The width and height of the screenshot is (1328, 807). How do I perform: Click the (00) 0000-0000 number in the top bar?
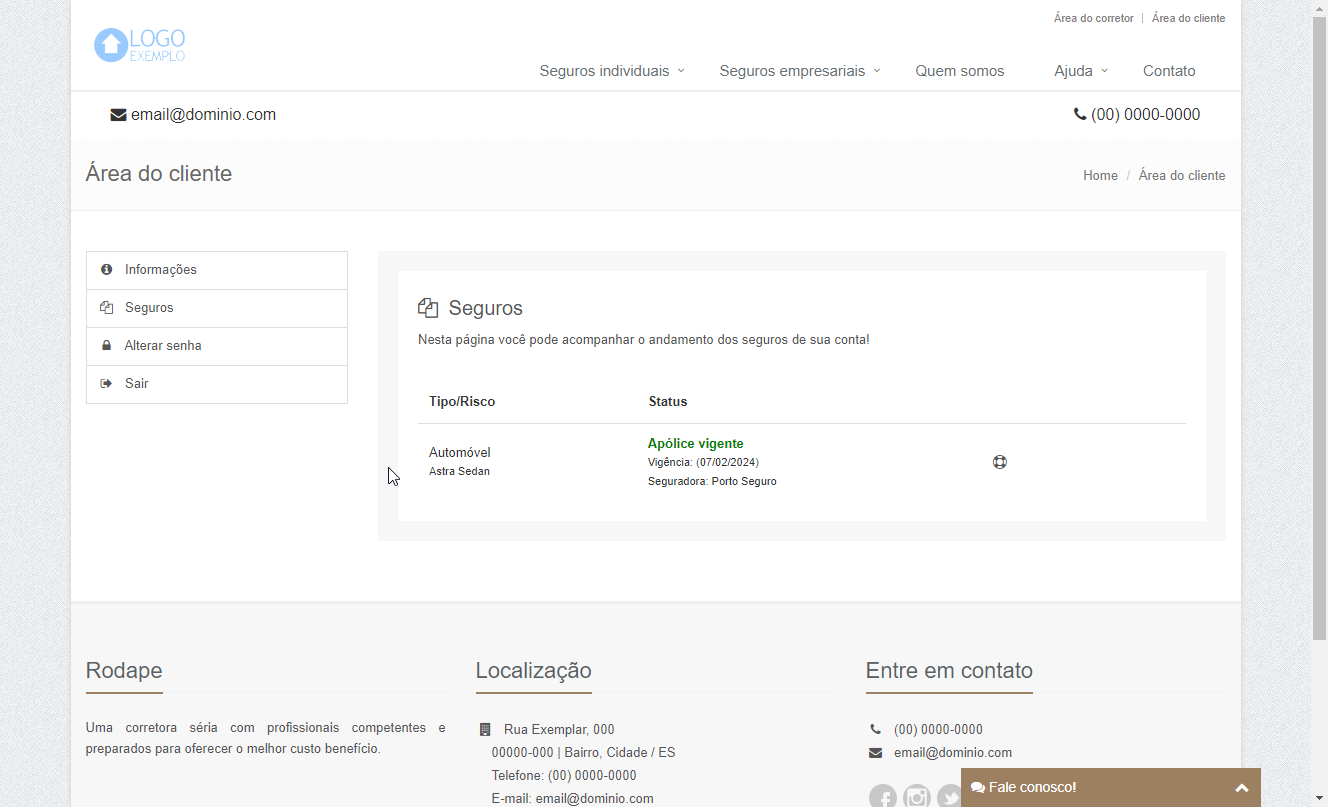click(1145, 115)
